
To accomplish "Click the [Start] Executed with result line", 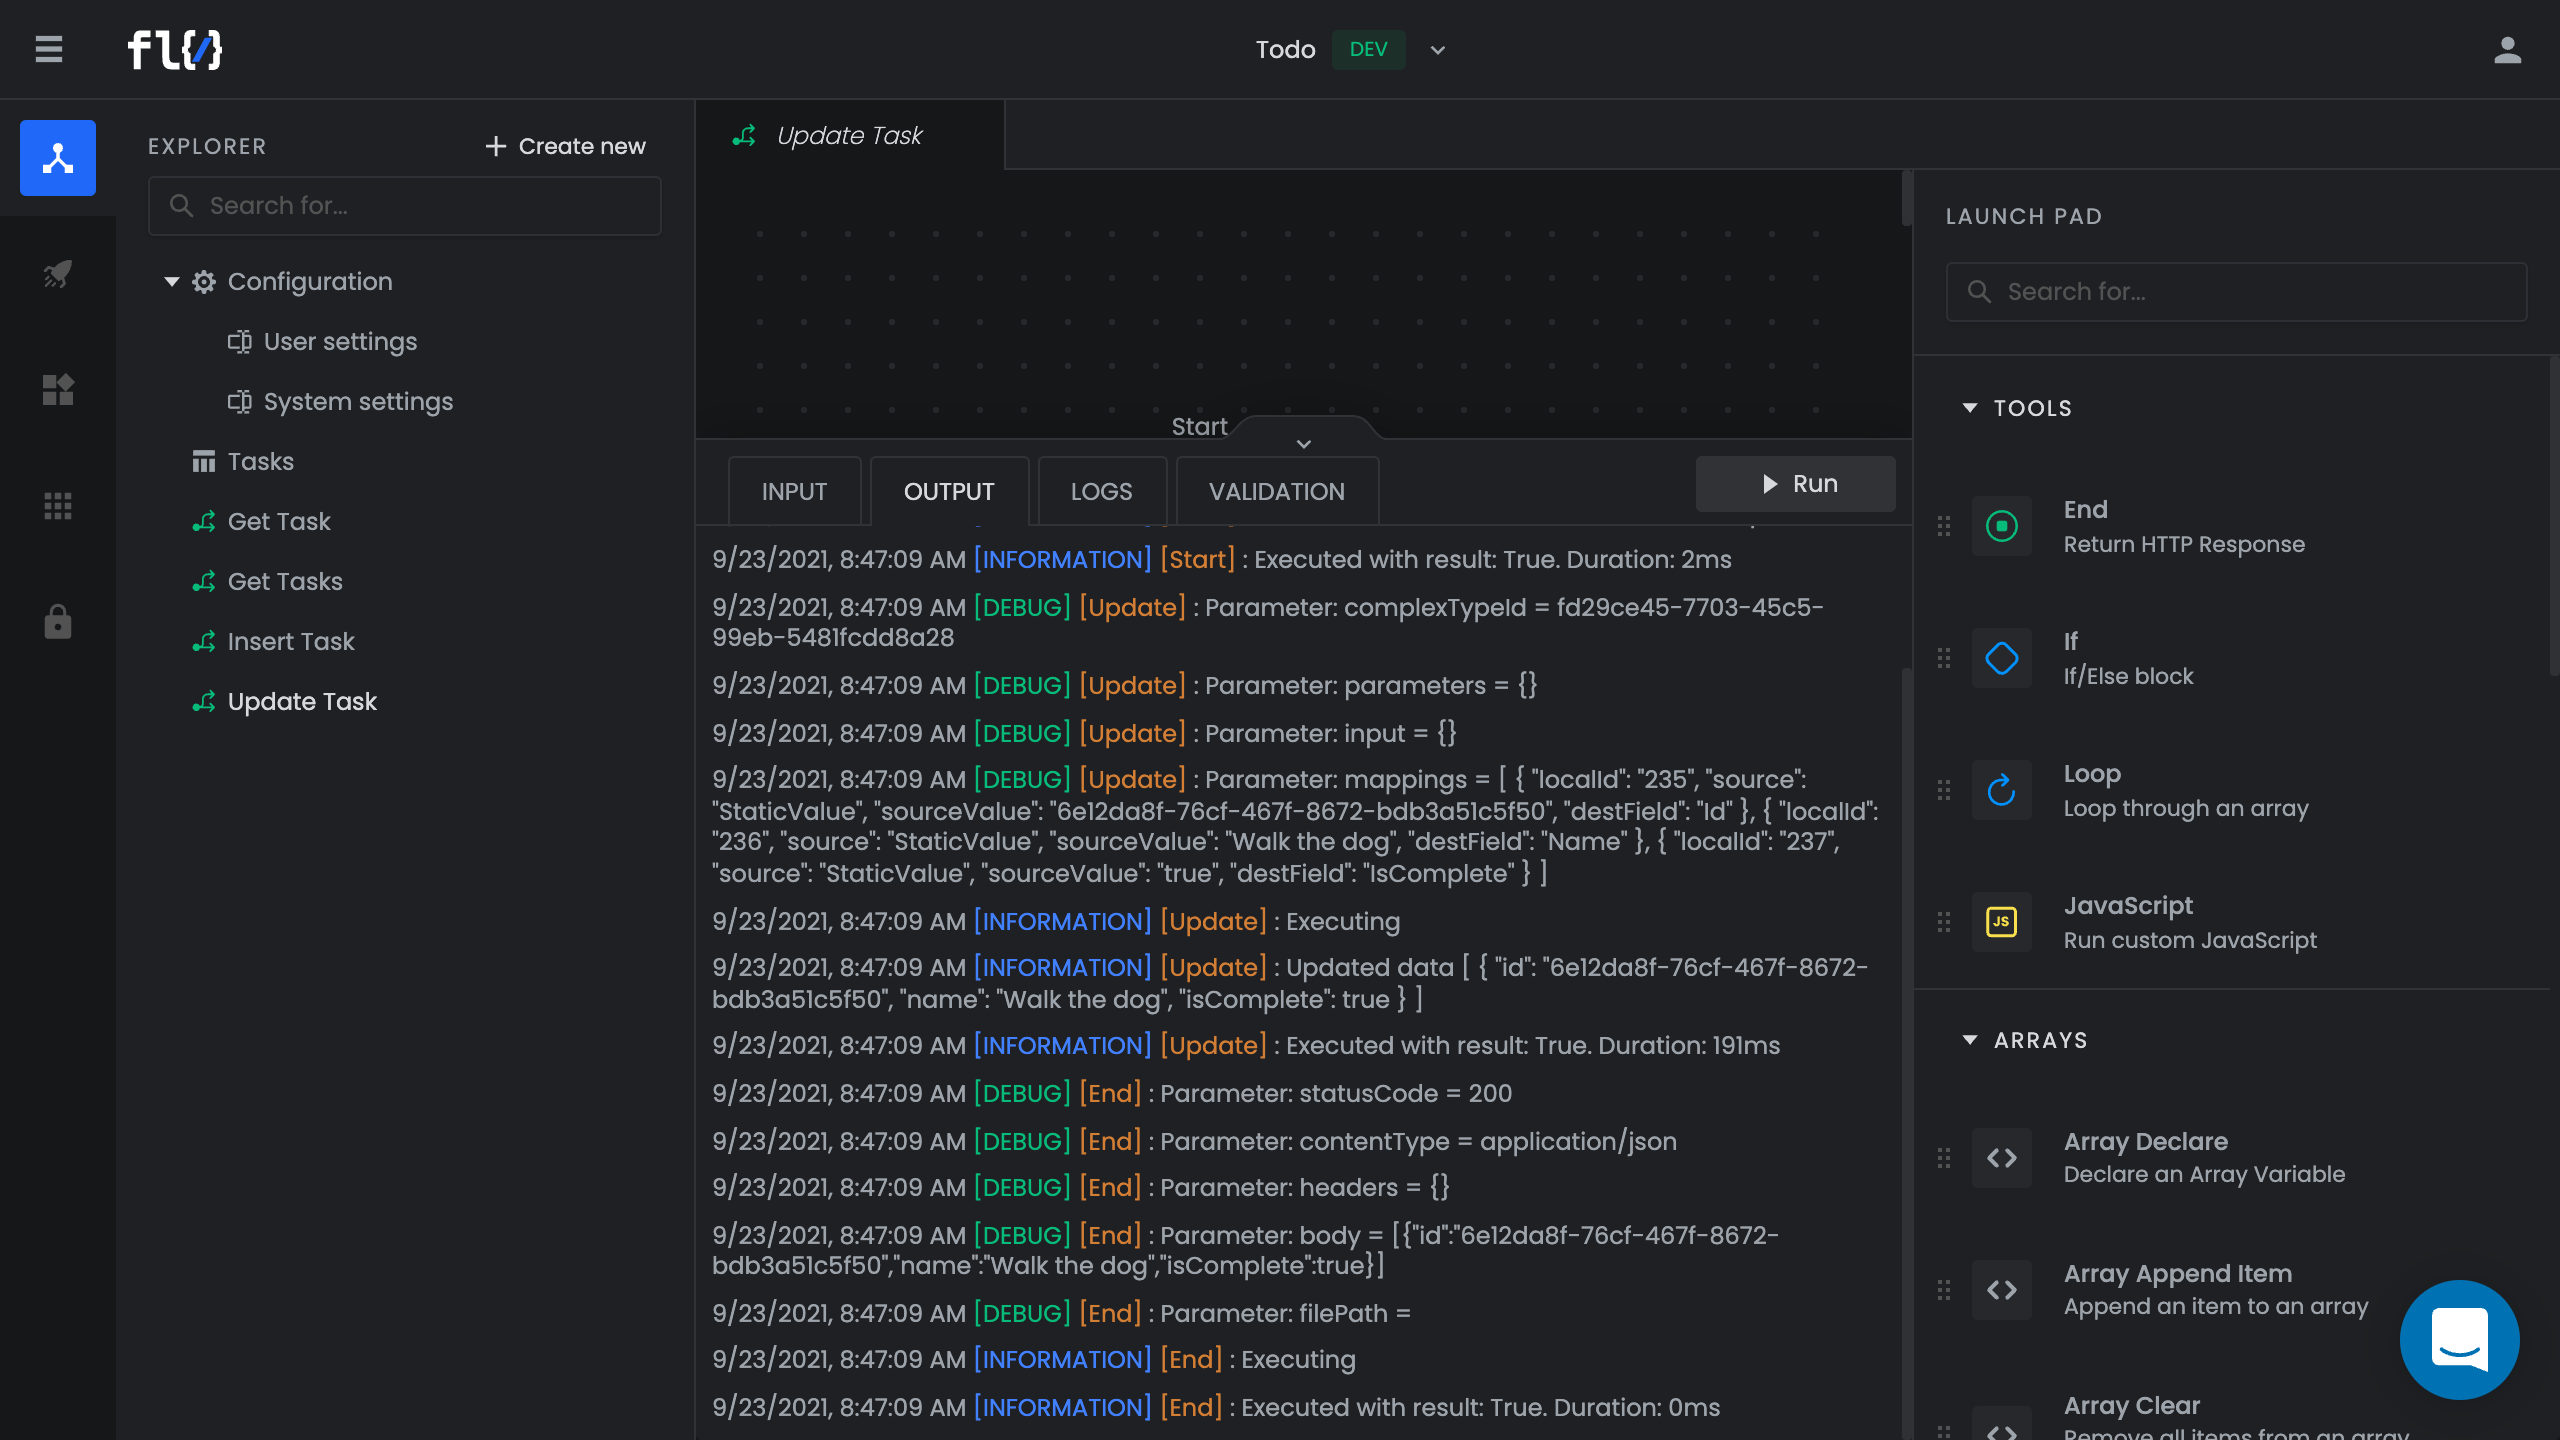I will point(1222,560).
